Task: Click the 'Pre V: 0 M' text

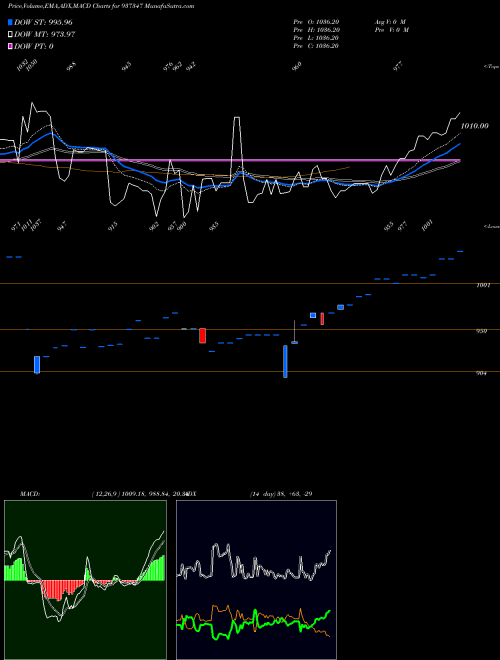Action: point(392,30)
